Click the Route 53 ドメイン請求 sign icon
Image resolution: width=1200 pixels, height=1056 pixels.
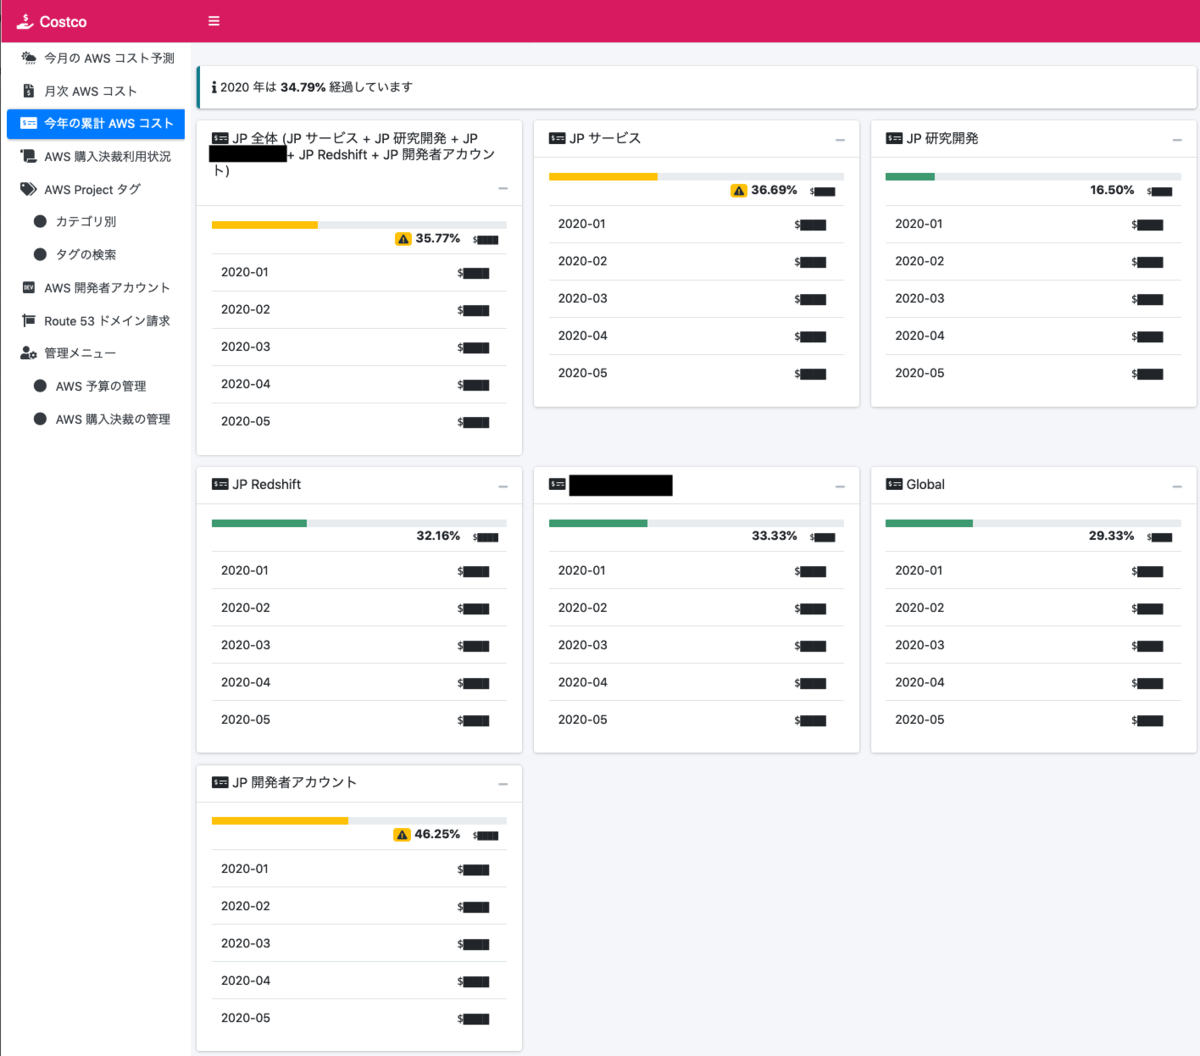coord(29,321)
